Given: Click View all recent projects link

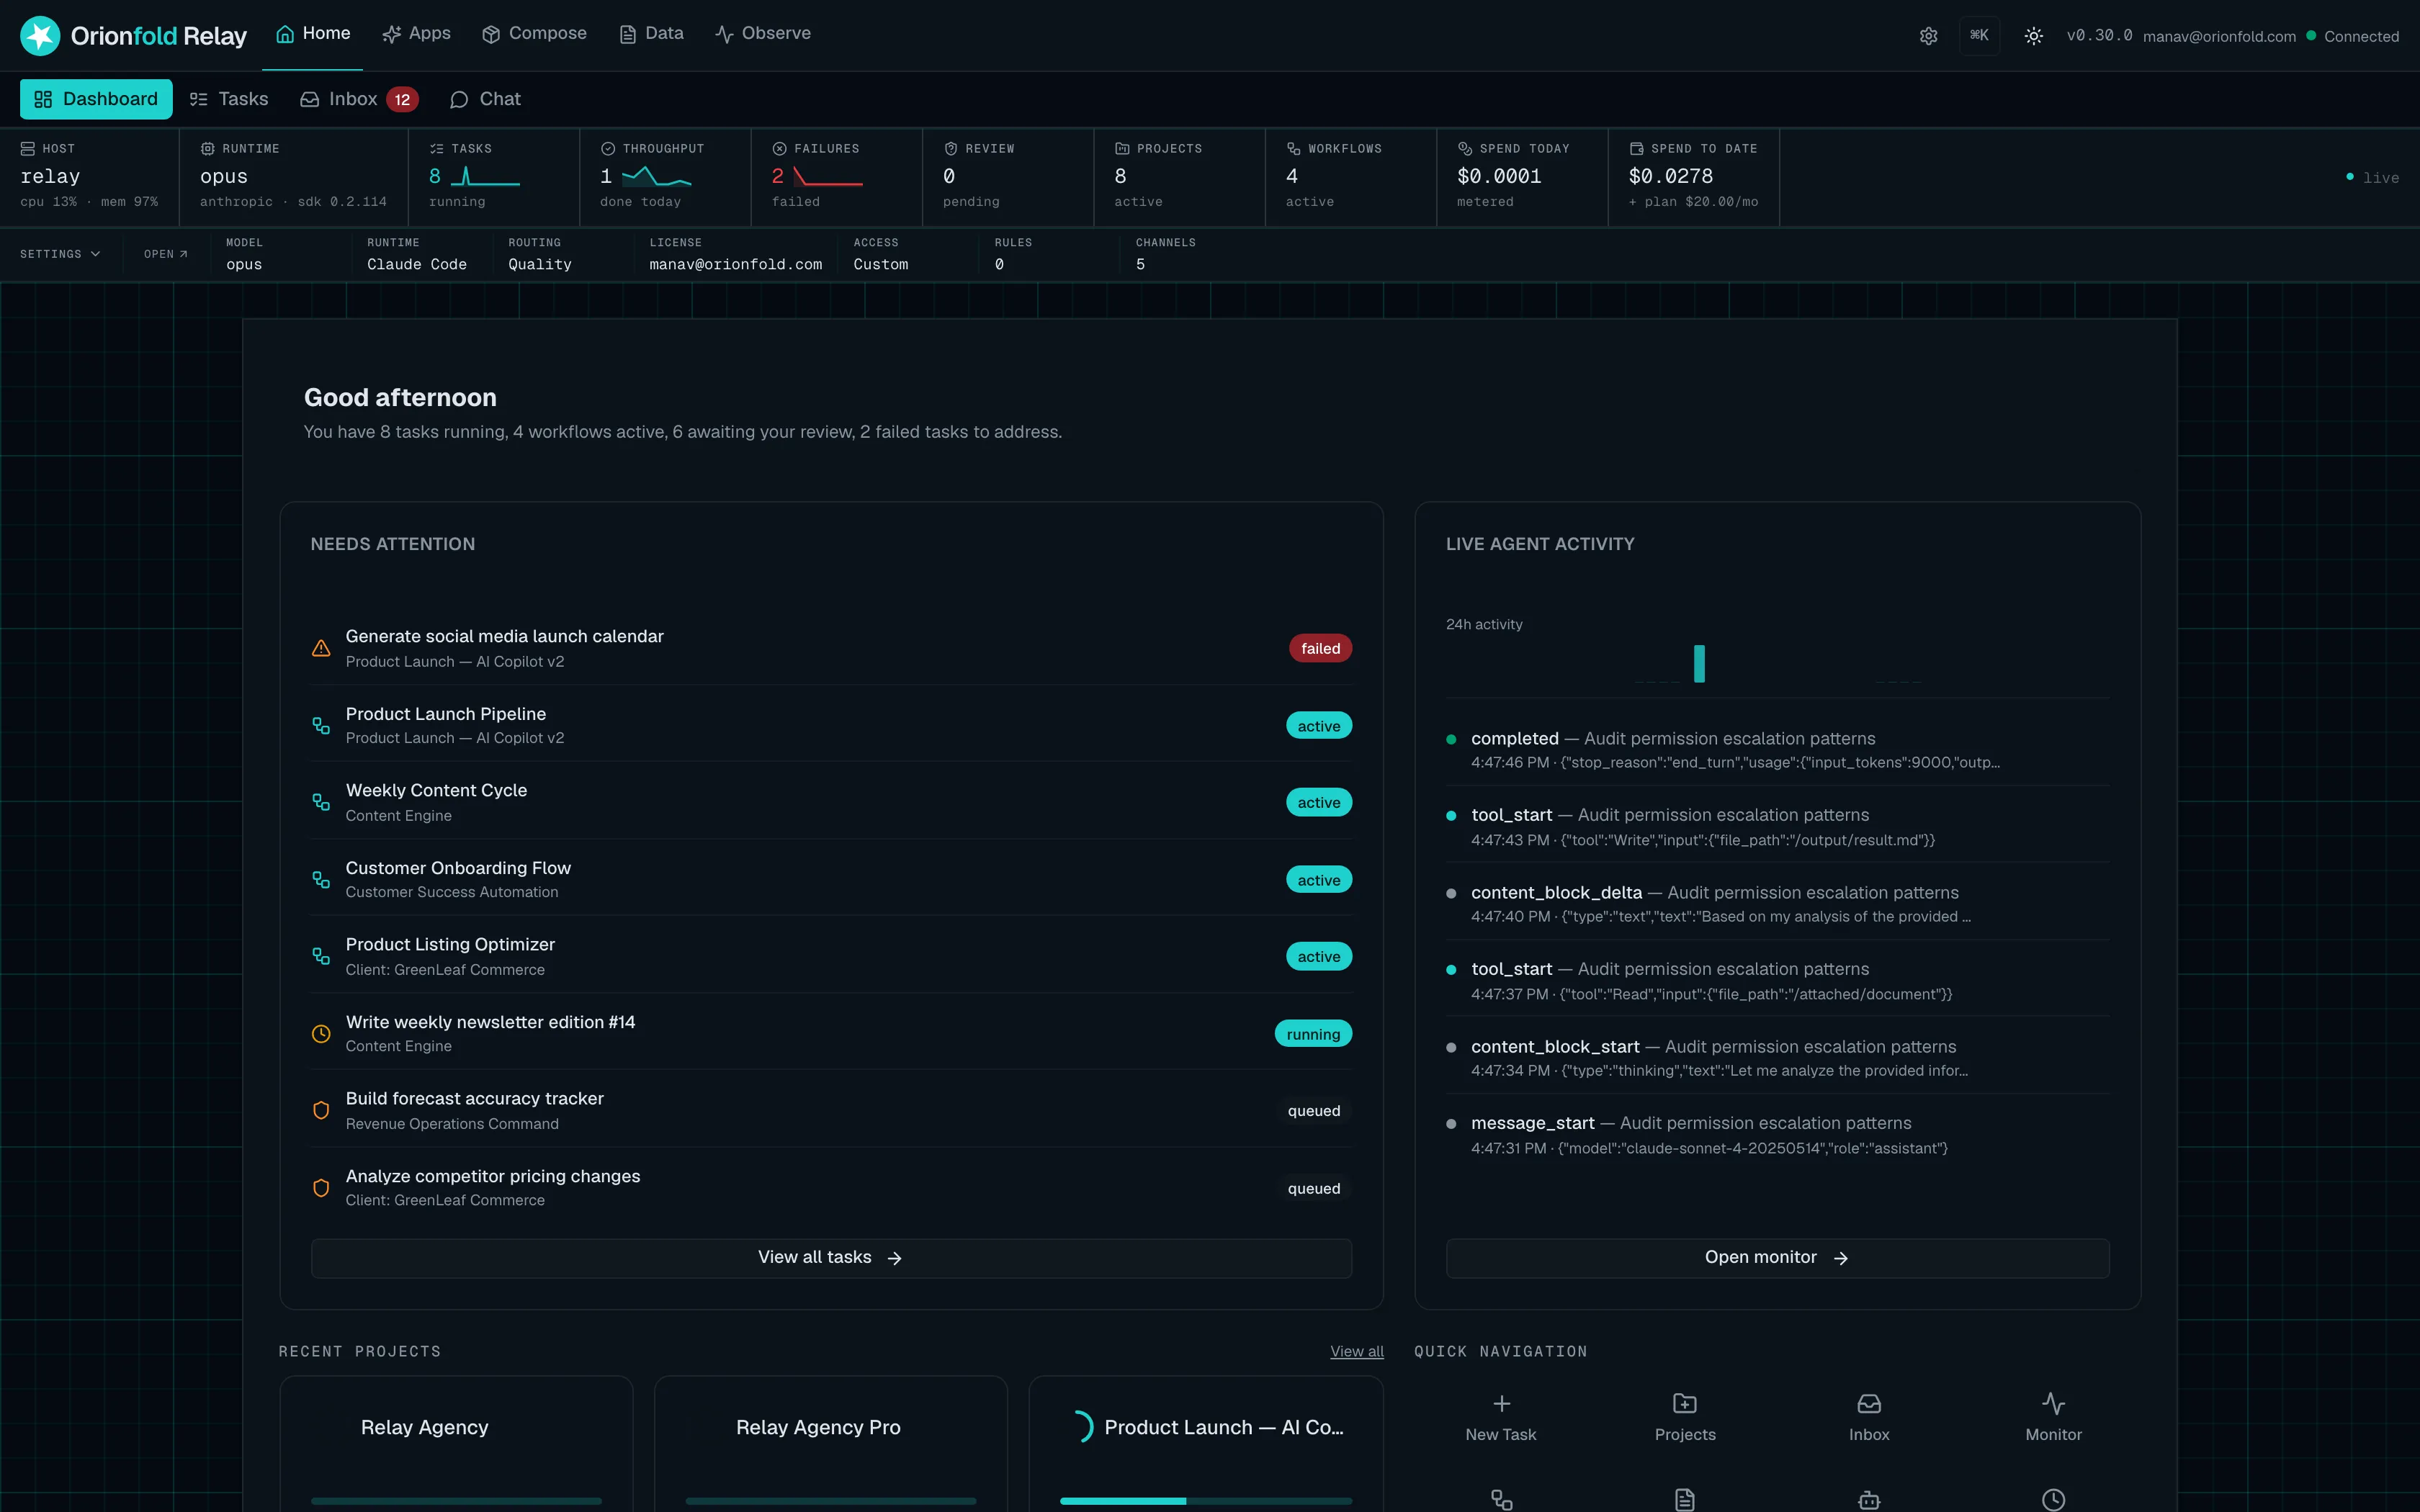Looking at the screenshot, I should point(1356,1351).
